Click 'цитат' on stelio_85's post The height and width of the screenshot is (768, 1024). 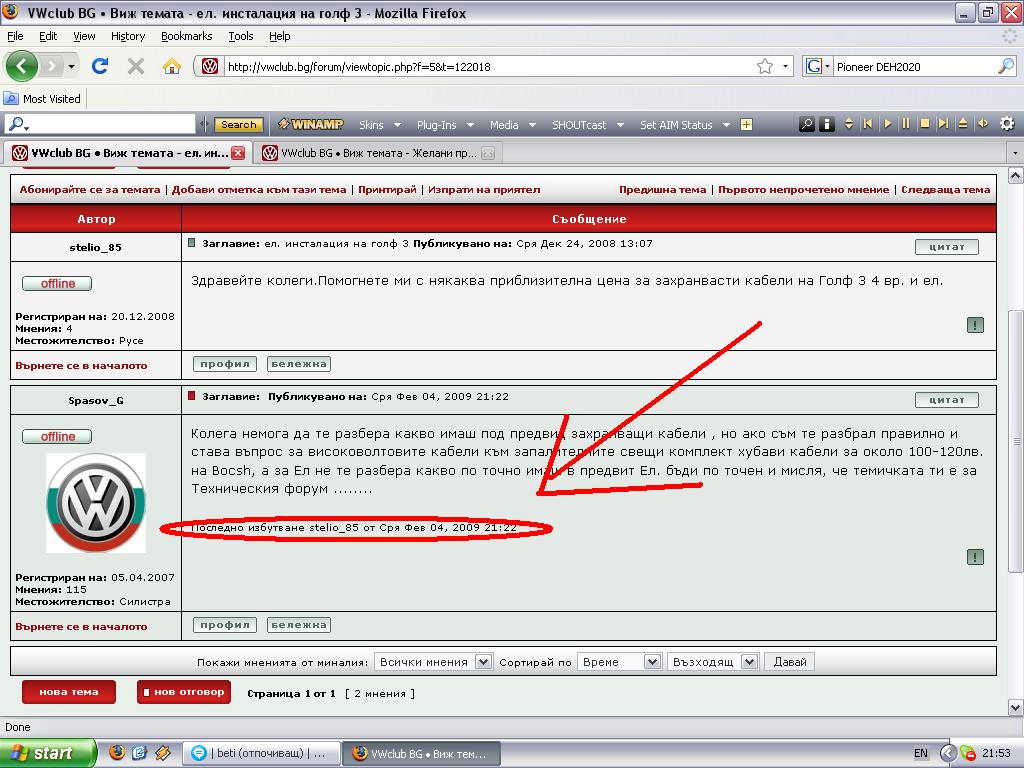(x=946, y=246)
